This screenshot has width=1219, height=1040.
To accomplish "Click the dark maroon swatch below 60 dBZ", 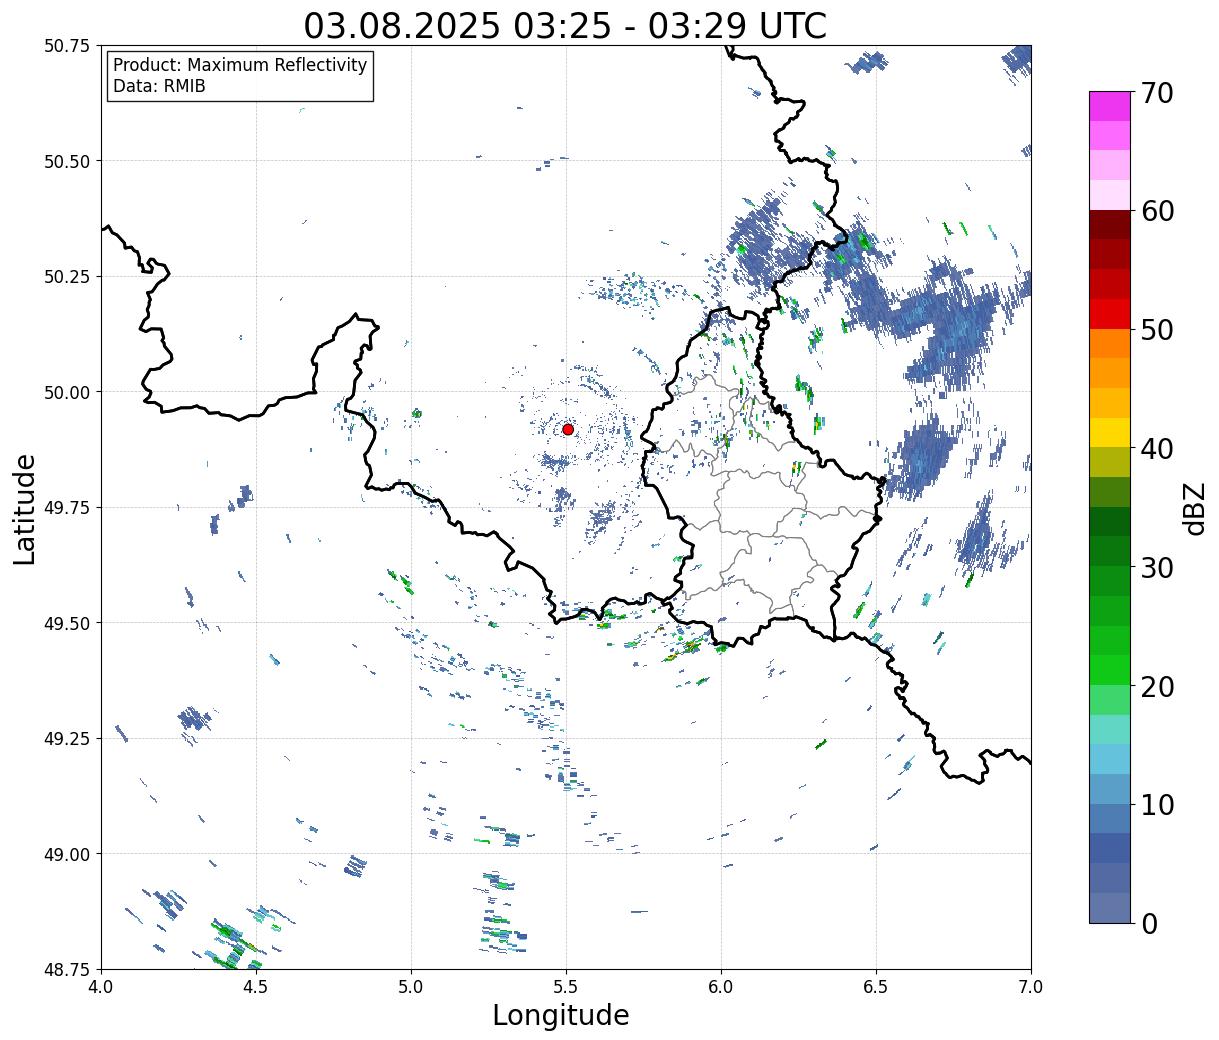I will [1110, 225].
